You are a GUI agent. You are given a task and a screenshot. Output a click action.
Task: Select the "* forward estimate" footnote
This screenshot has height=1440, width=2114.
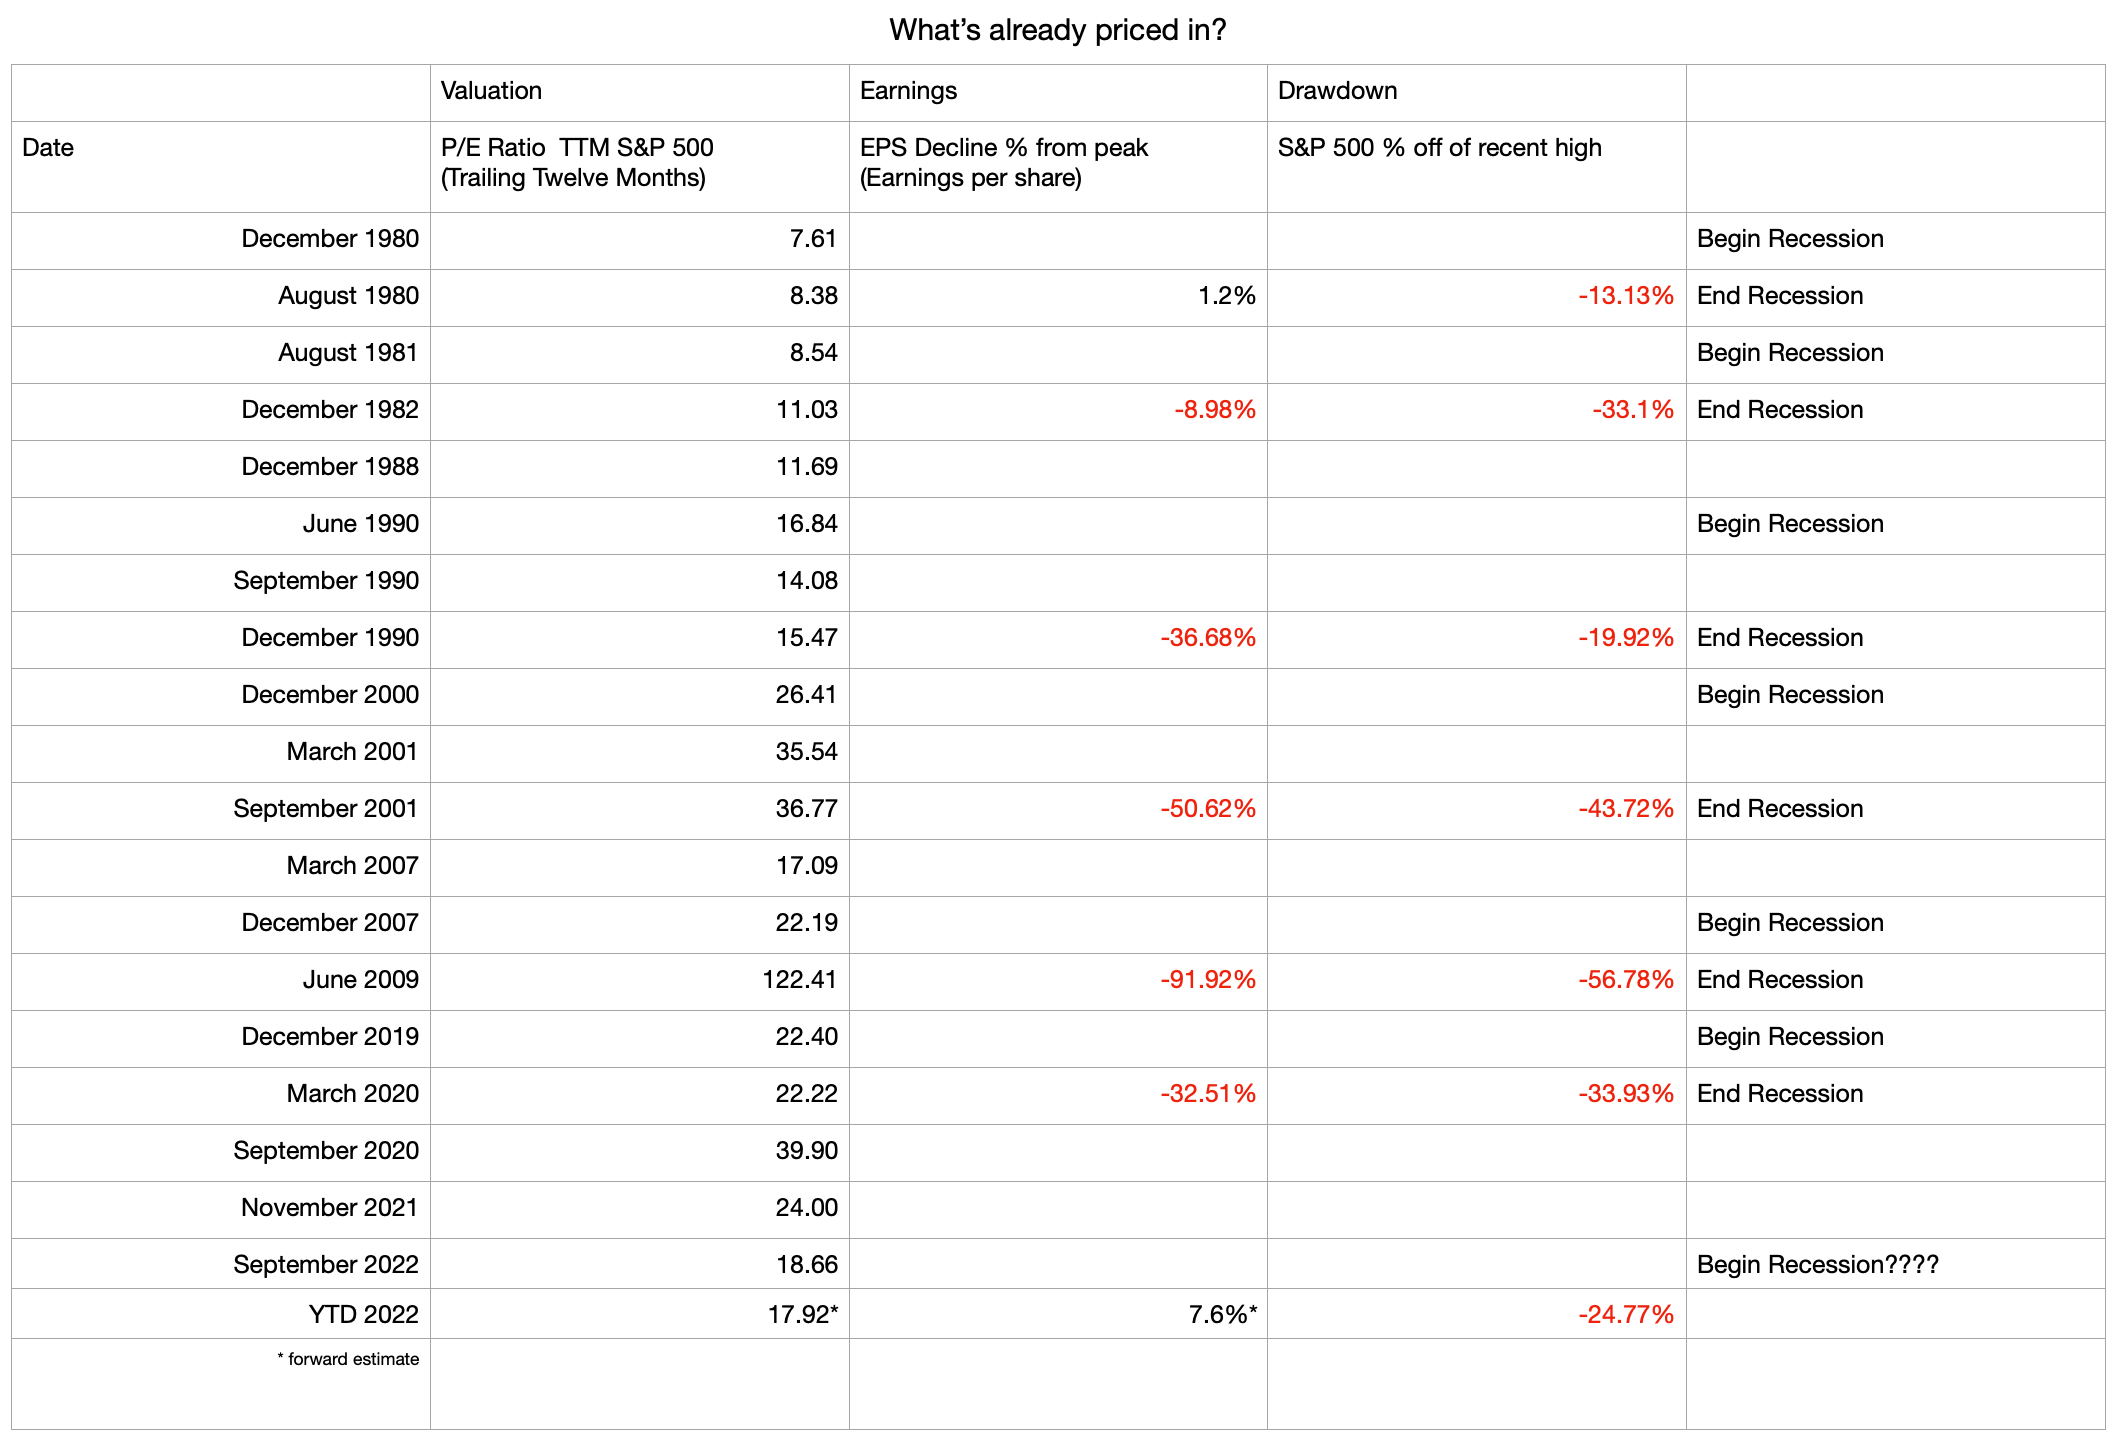point(348,1359)
